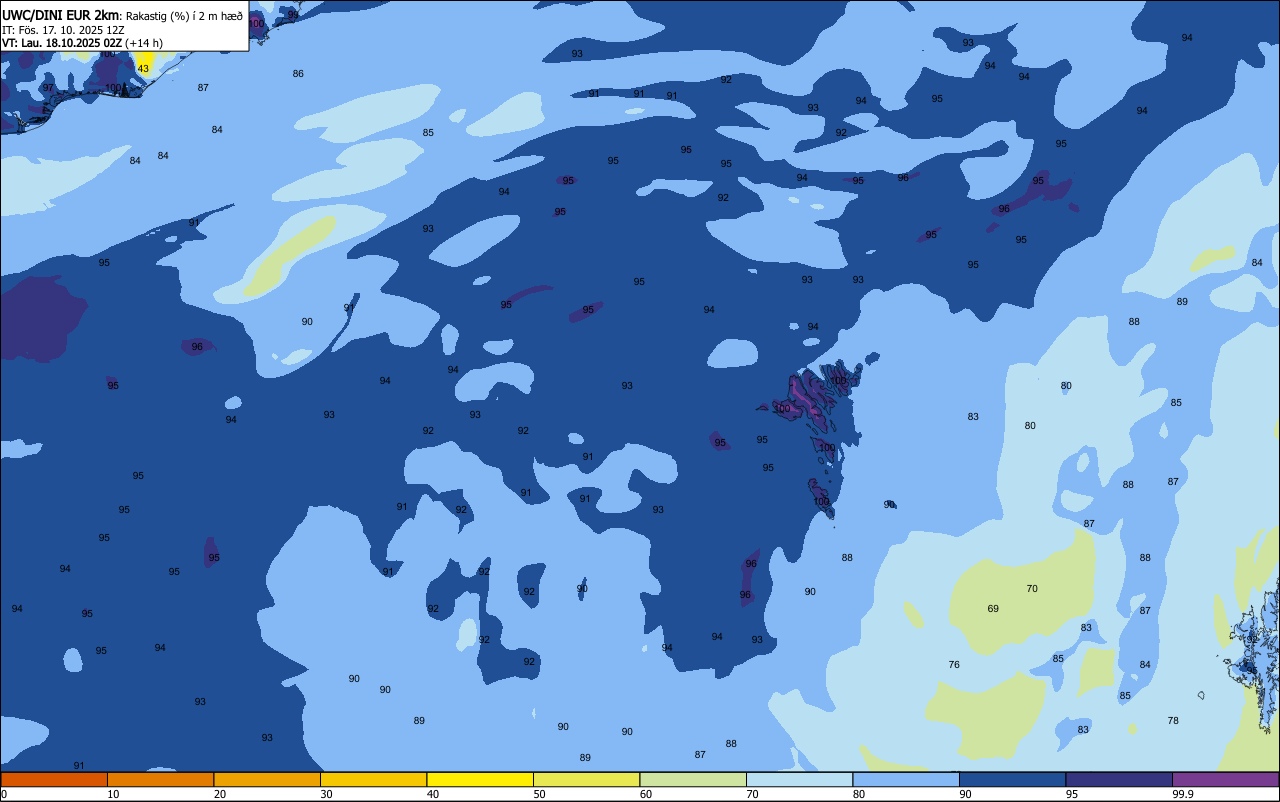
Task: Click the legend tick label 60
Action: 646,794
